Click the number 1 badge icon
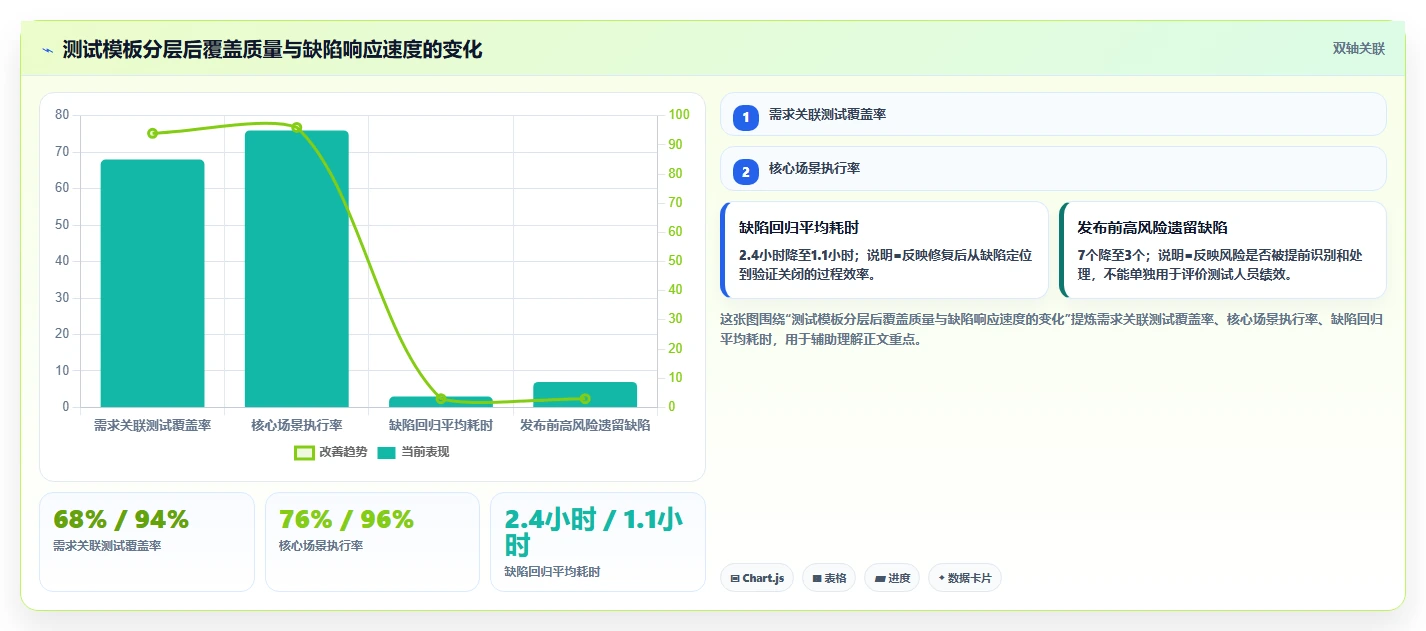 click(x=745, y=117)
